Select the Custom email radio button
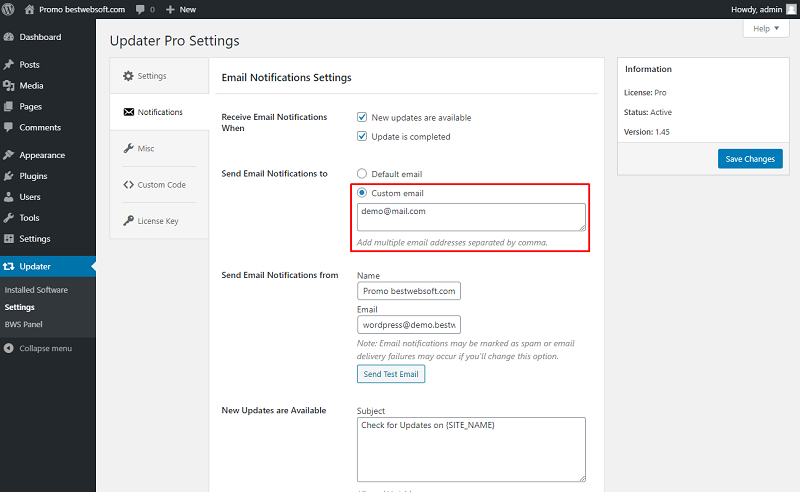 (x=362, y=192)
